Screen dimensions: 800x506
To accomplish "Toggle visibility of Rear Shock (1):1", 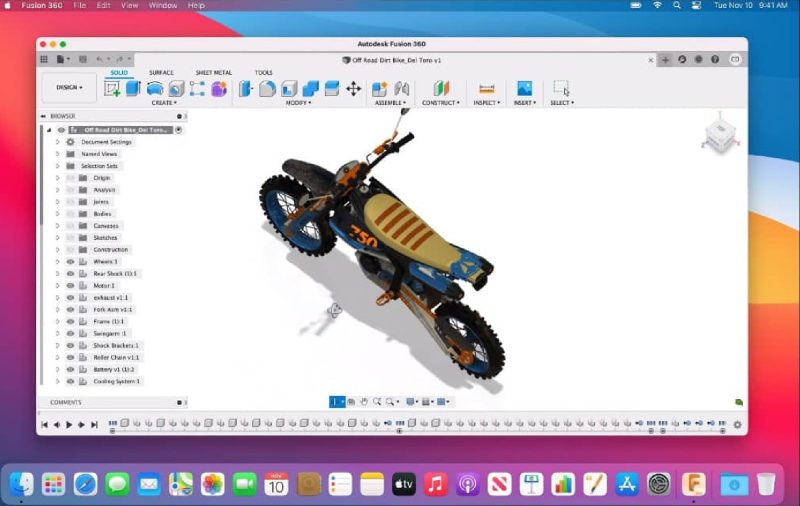I will [70, 274].
